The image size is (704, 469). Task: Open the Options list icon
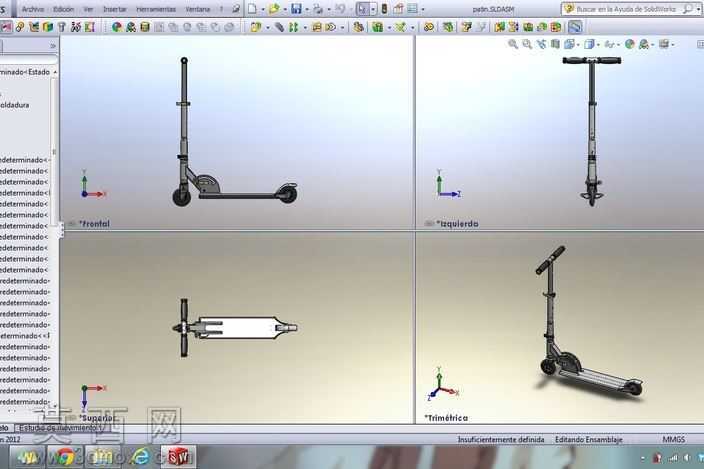coord(412,9)
